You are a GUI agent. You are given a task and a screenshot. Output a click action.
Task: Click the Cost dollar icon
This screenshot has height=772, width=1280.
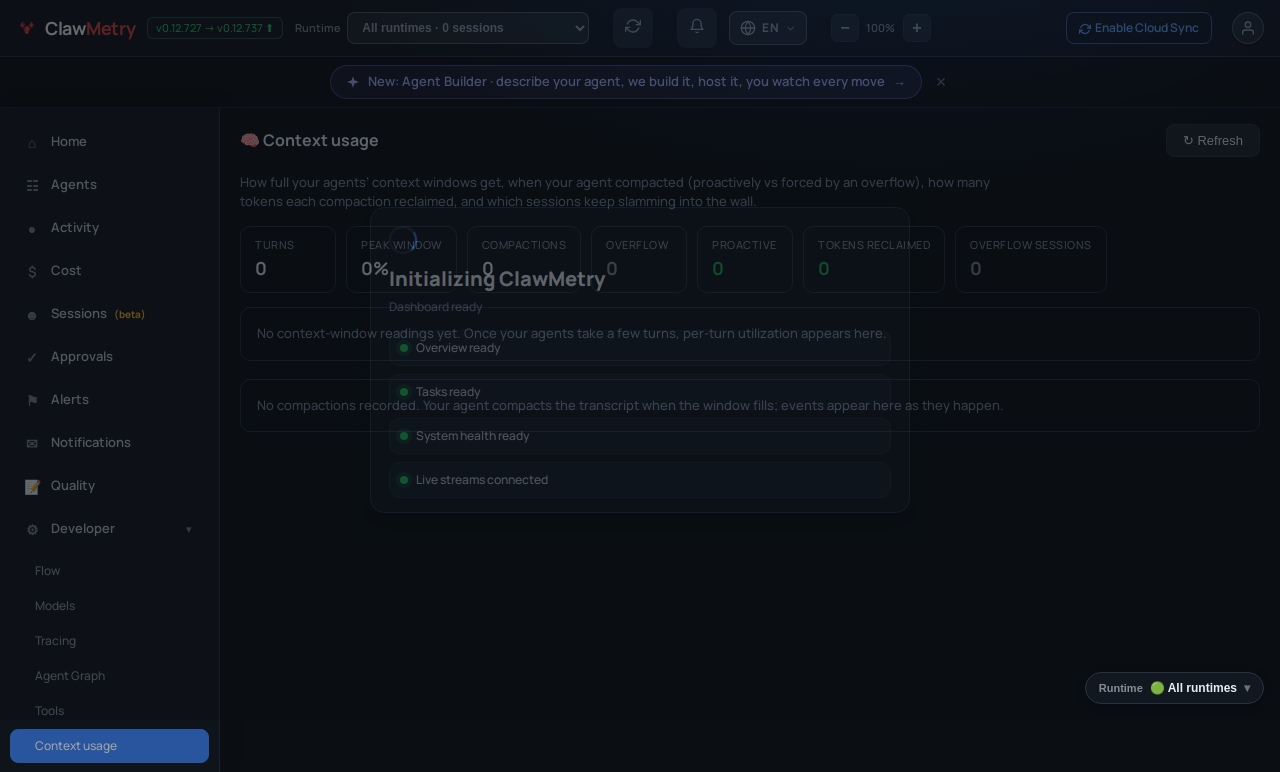(x=32, y=272)
